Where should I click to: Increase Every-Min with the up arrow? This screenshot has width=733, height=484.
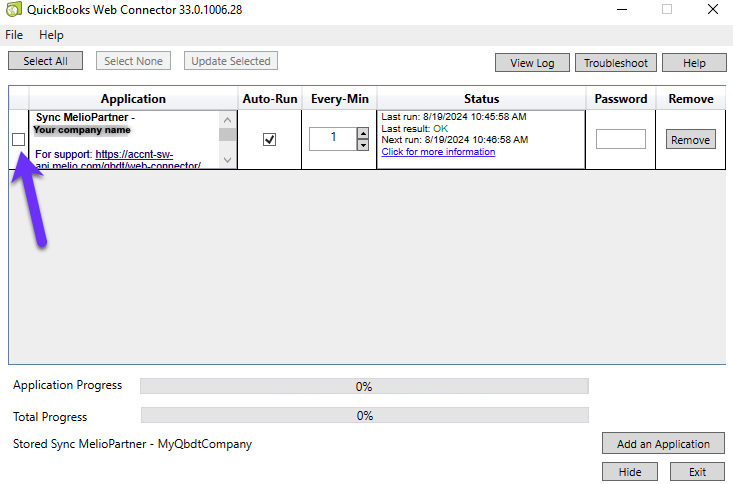click(x=363, y=133)
